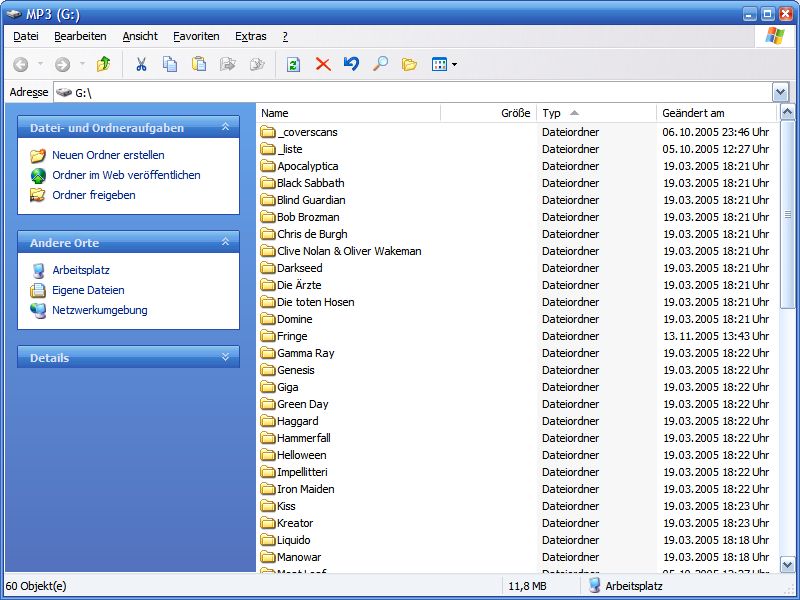This screenshot has height=600, width=800.
Task: Click the Paste clipboard icon
Action: pyautogui.click(x=198, y=64)
